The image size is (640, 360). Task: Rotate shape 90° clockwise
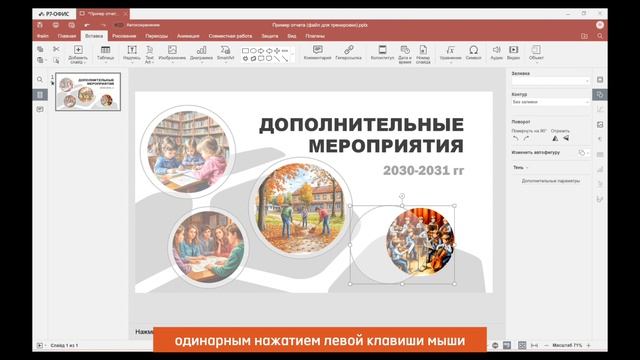tap(527, 139)
